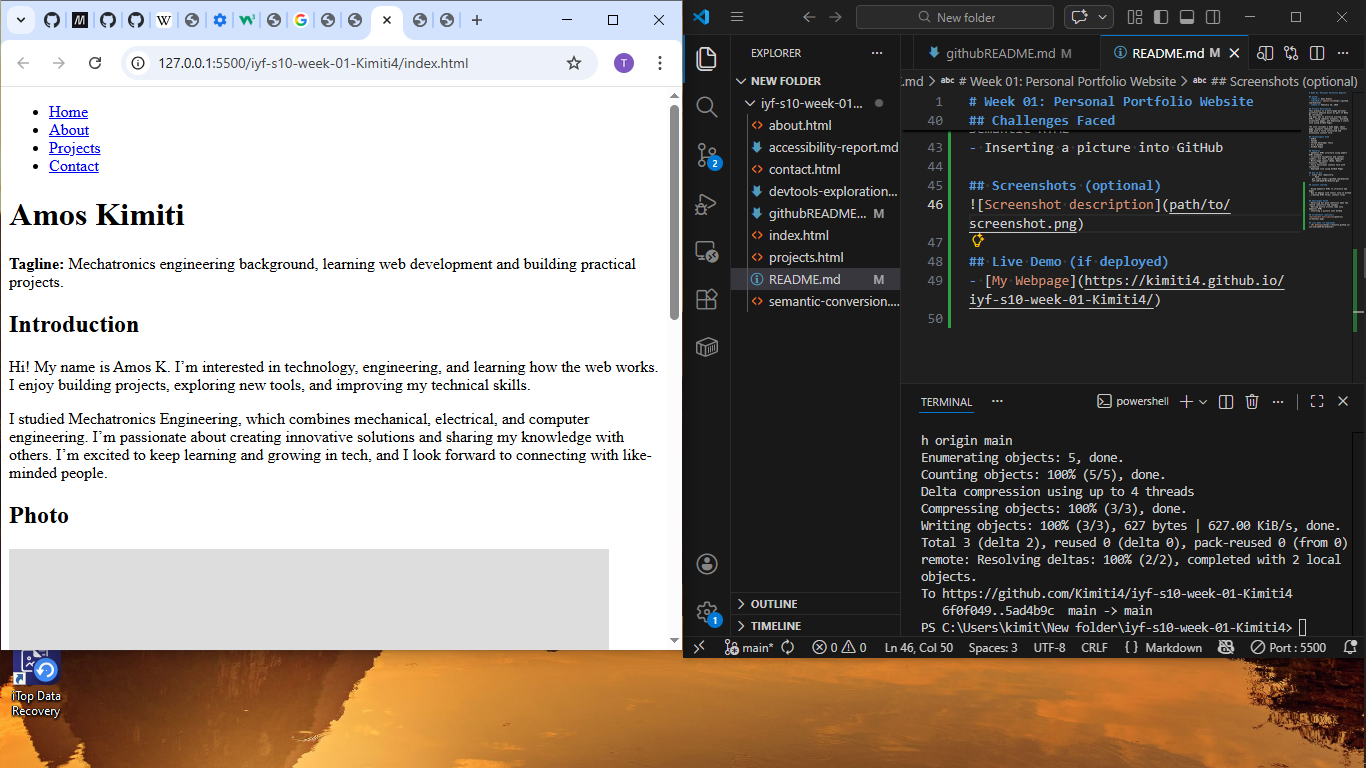This screenshot has height=768, width=1366.
Task: Expand the OUTLINE section
Action: click(x=774, y=604)
